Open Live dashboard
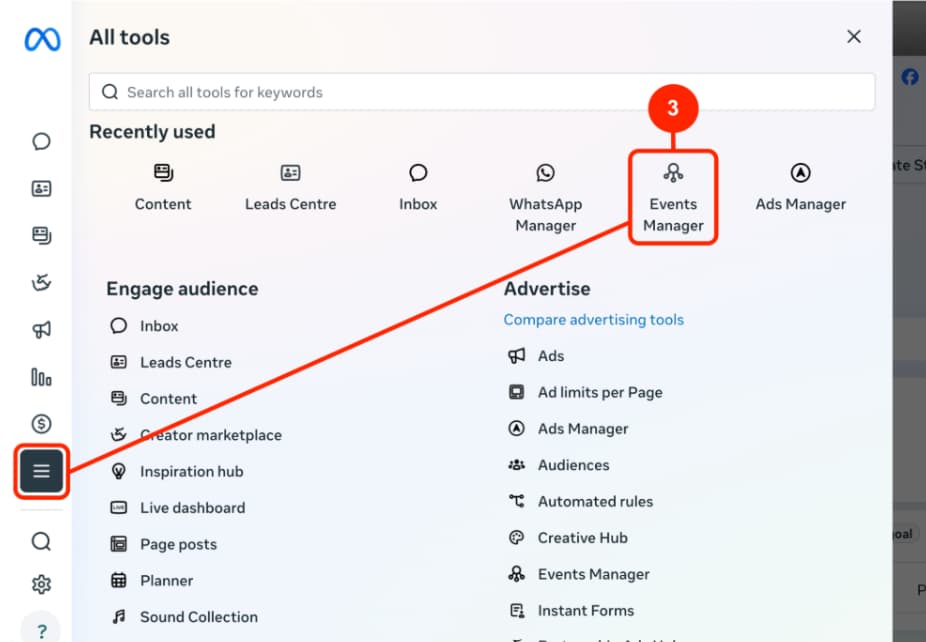The image size is (926, 642). (x=177, y=508)
